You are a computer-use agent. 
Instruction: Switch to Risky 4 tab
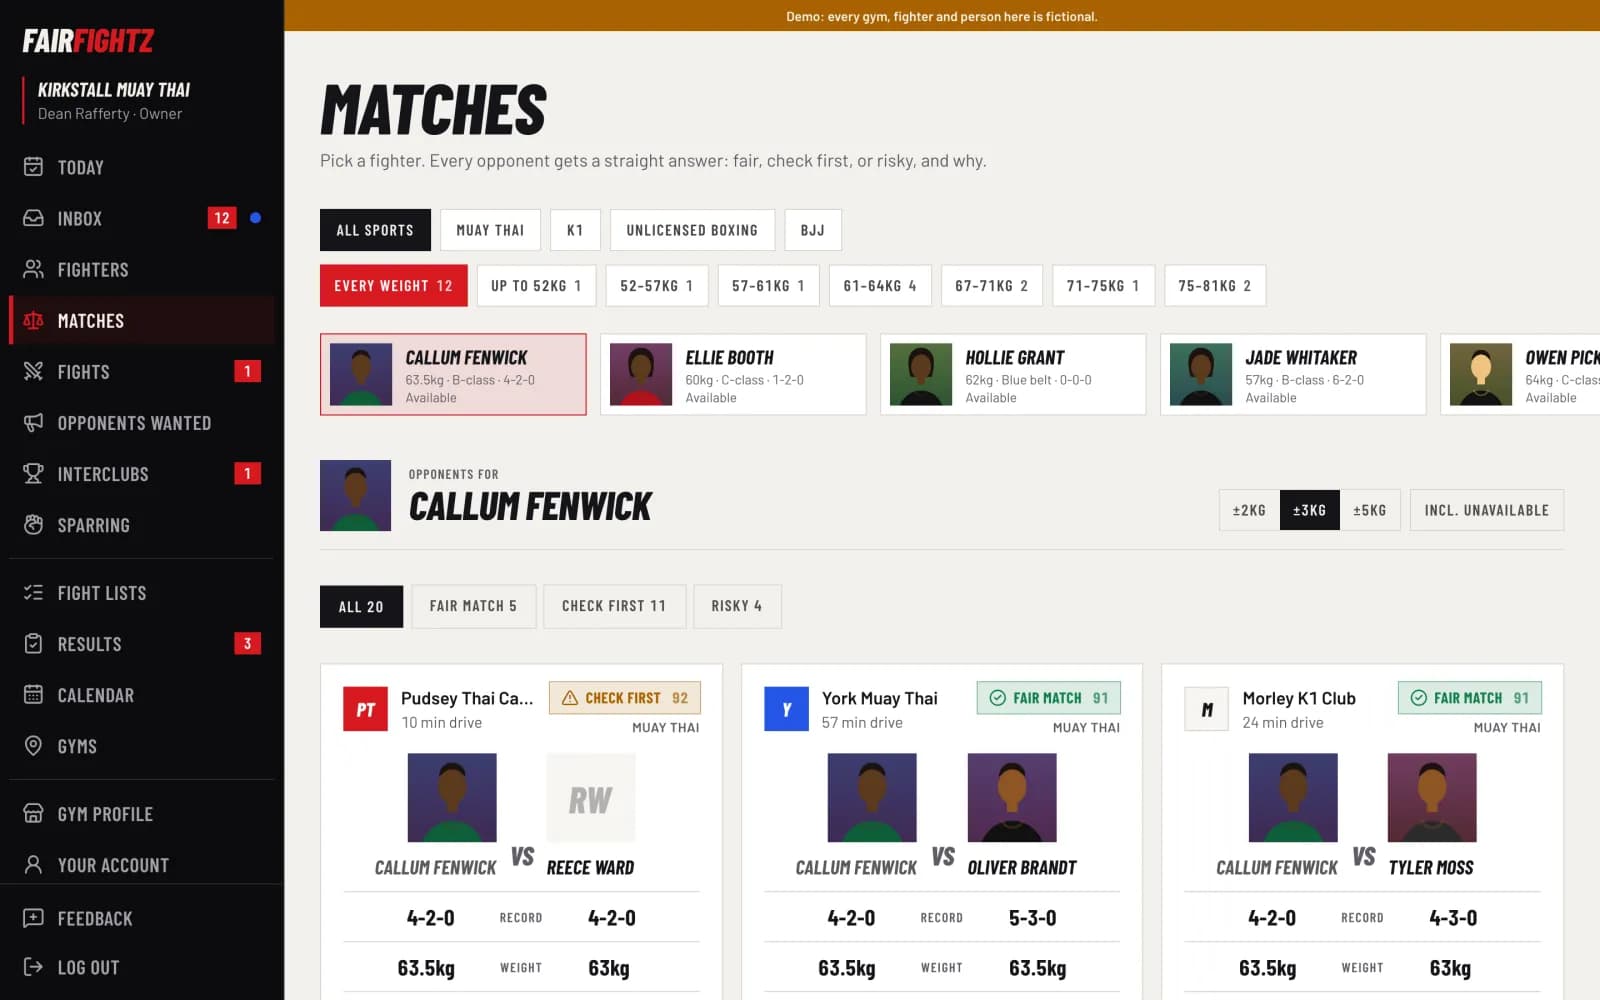point(737,606)
